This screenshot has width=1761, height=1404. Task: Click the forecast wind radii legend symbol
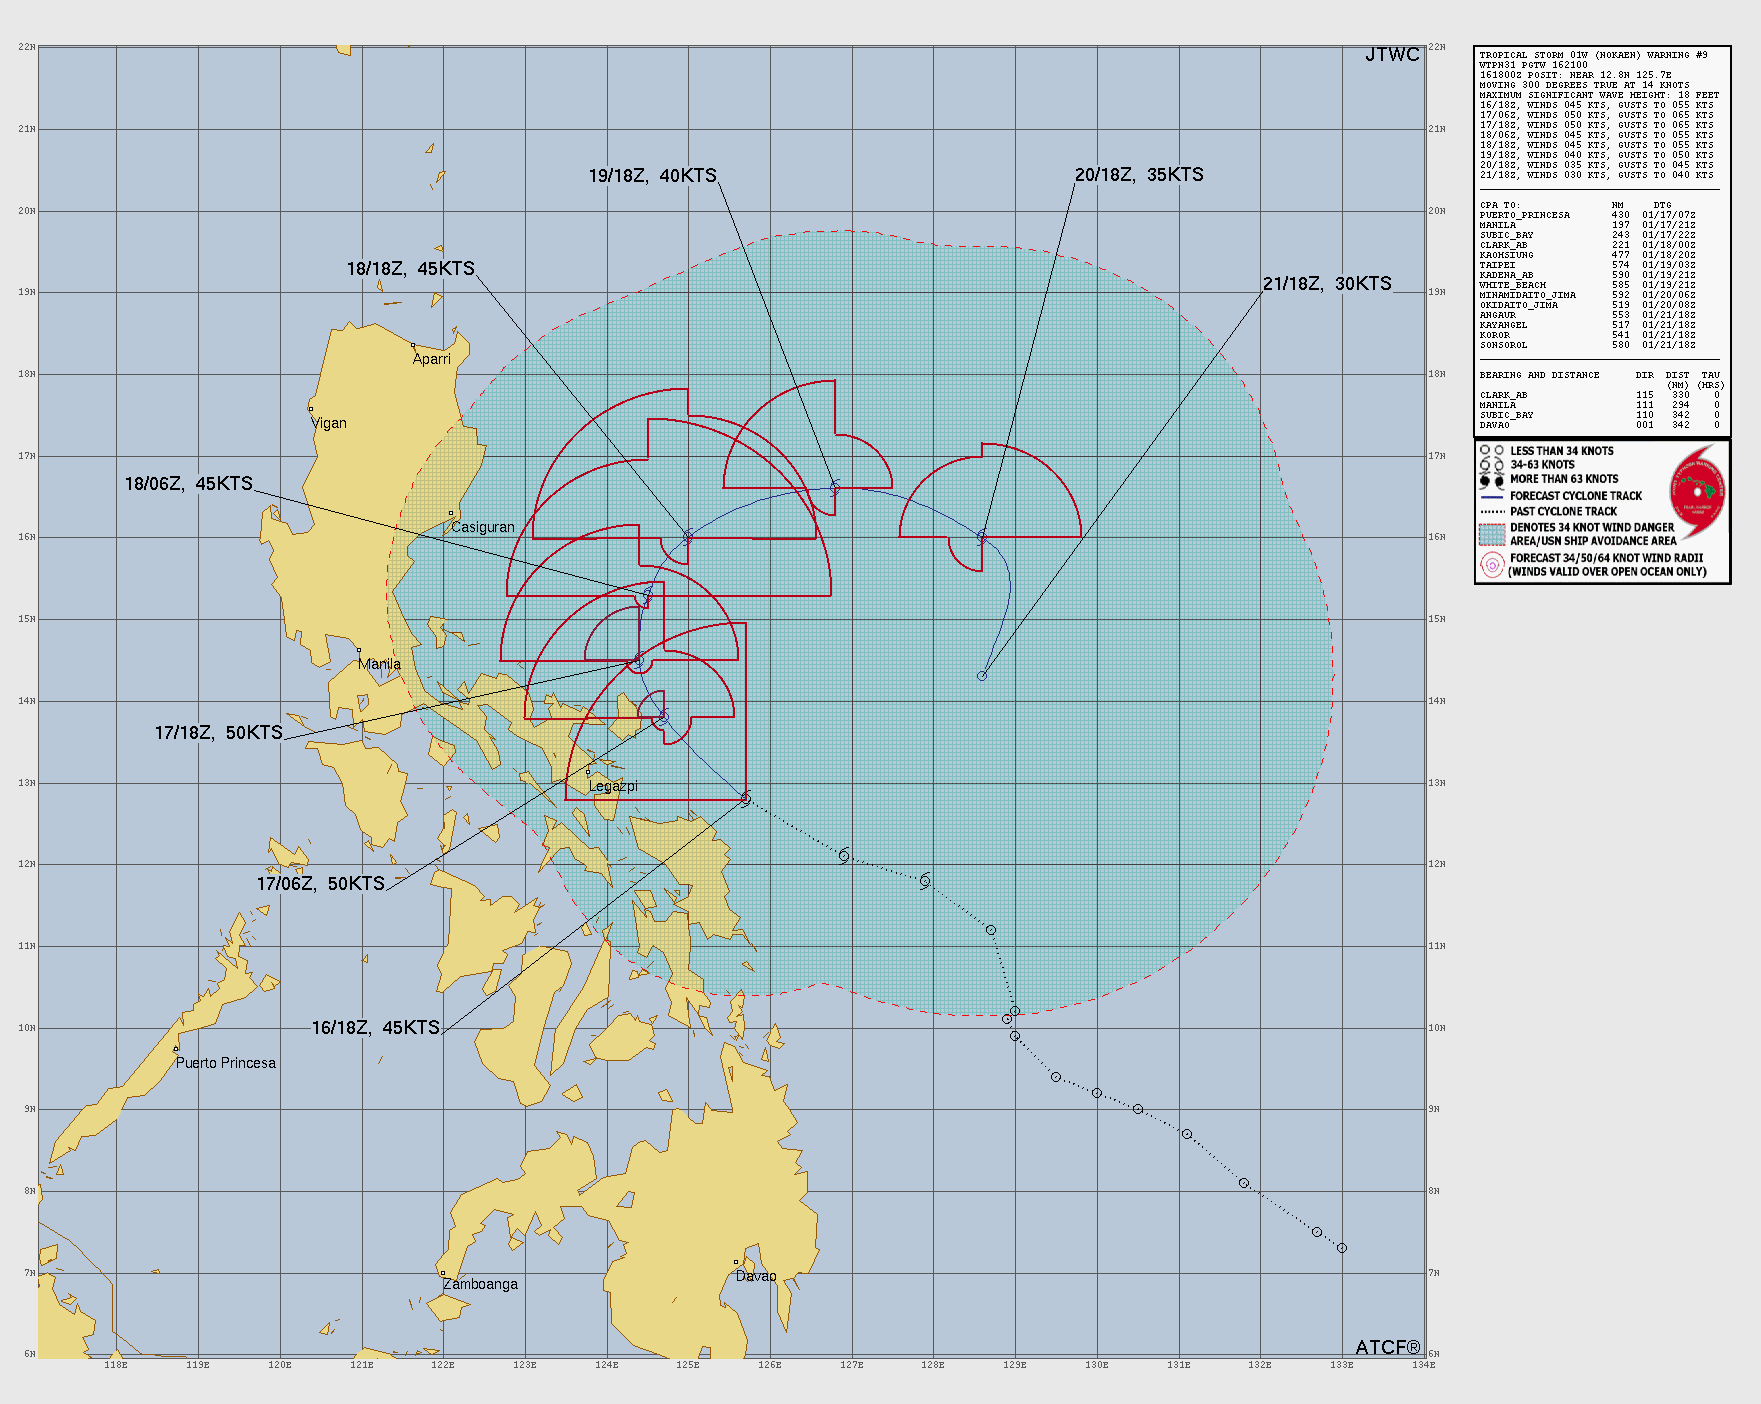(x=1492, y=565)
